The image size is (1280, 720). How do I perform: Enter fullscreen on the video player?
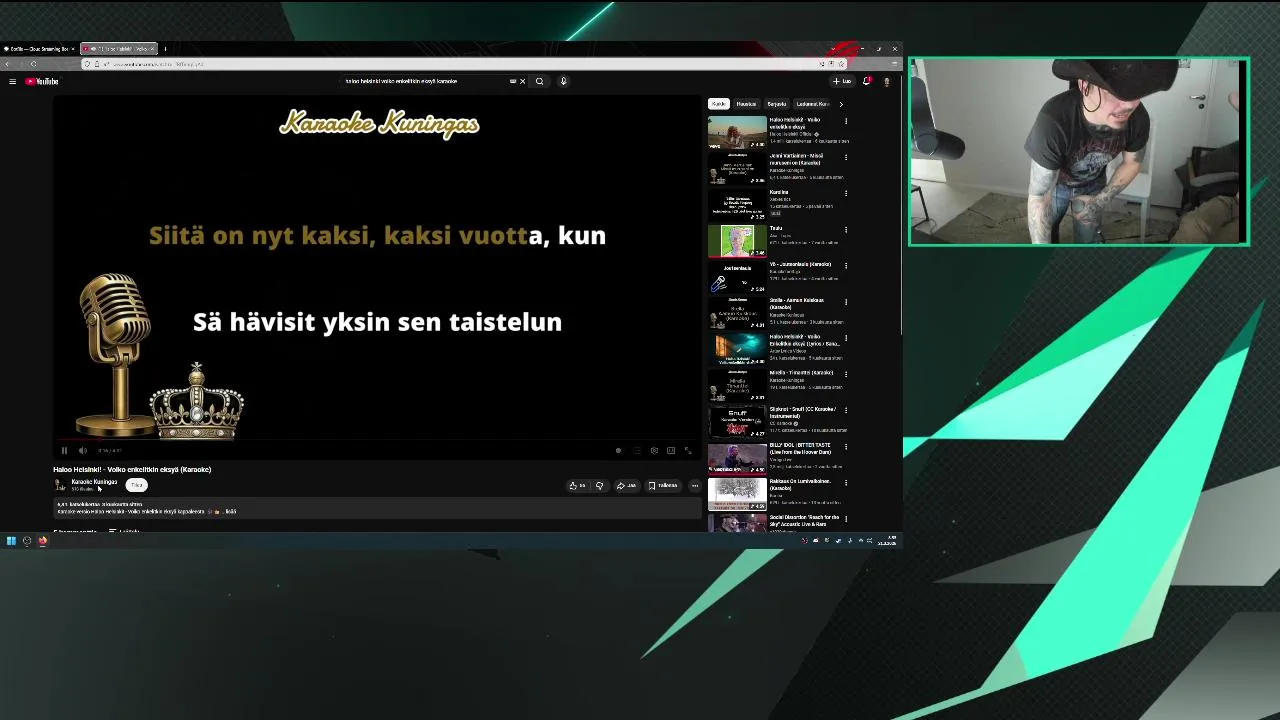pos(688,450)
